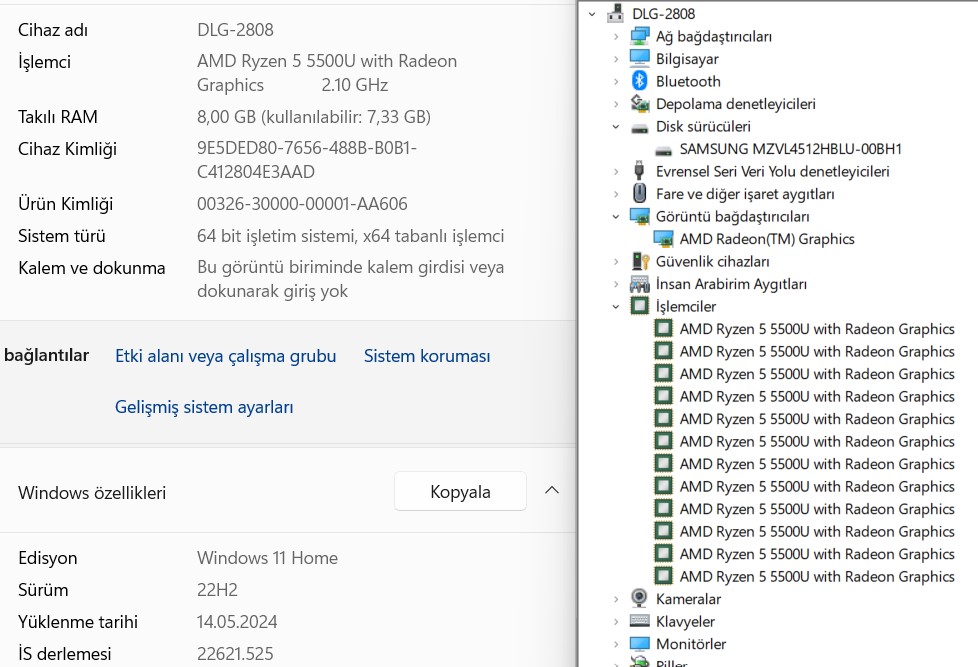Click the Ağ bağdaştırıcıları network icon
Screen dimensions: 978x667
(x=639, y=36)
